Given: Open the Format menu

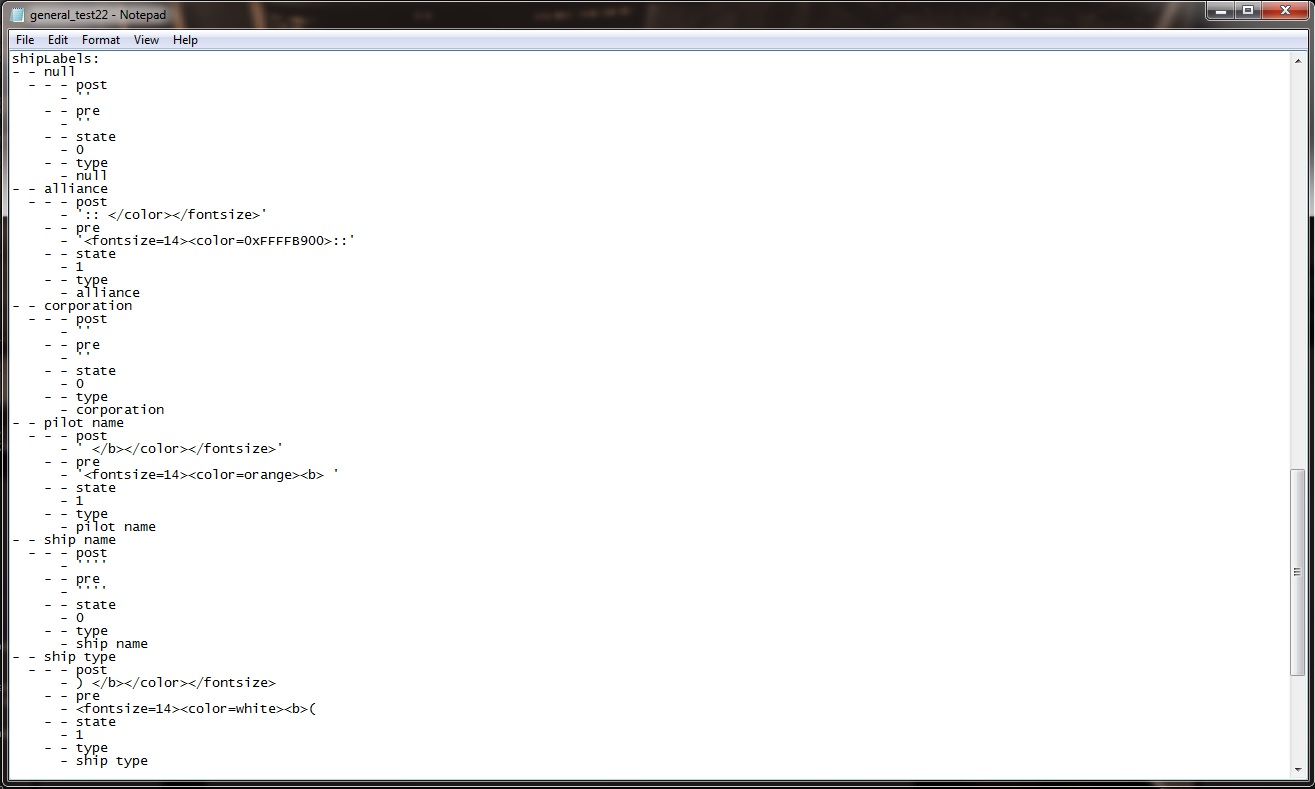Looking at the screenshot, I should click(101, 40).
